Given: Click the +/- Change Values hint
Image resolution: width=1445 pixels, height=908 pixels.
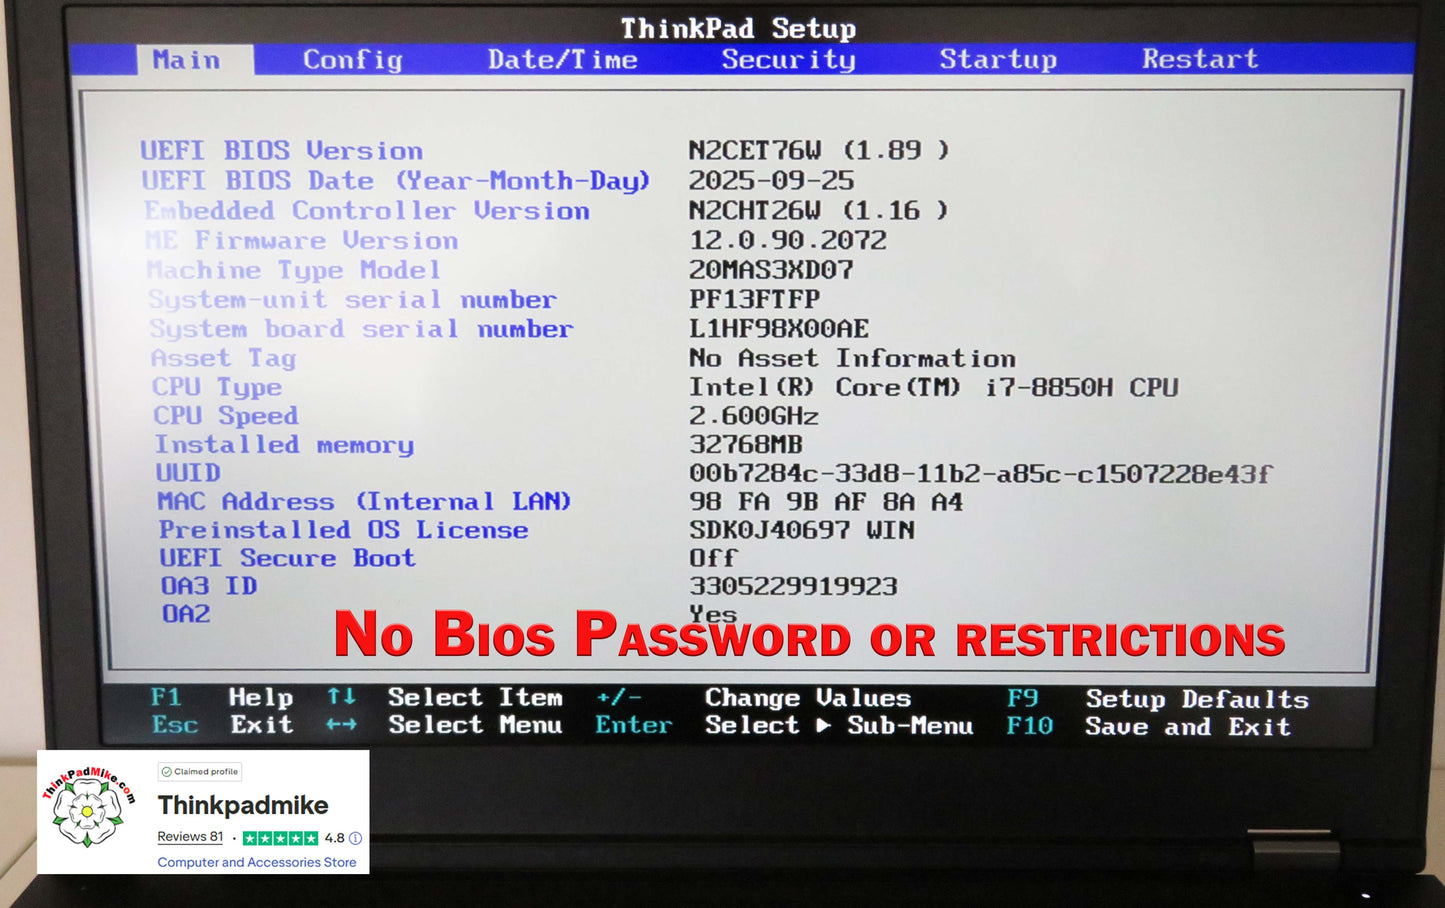Looking at the screenshot, I should point(754,697).
